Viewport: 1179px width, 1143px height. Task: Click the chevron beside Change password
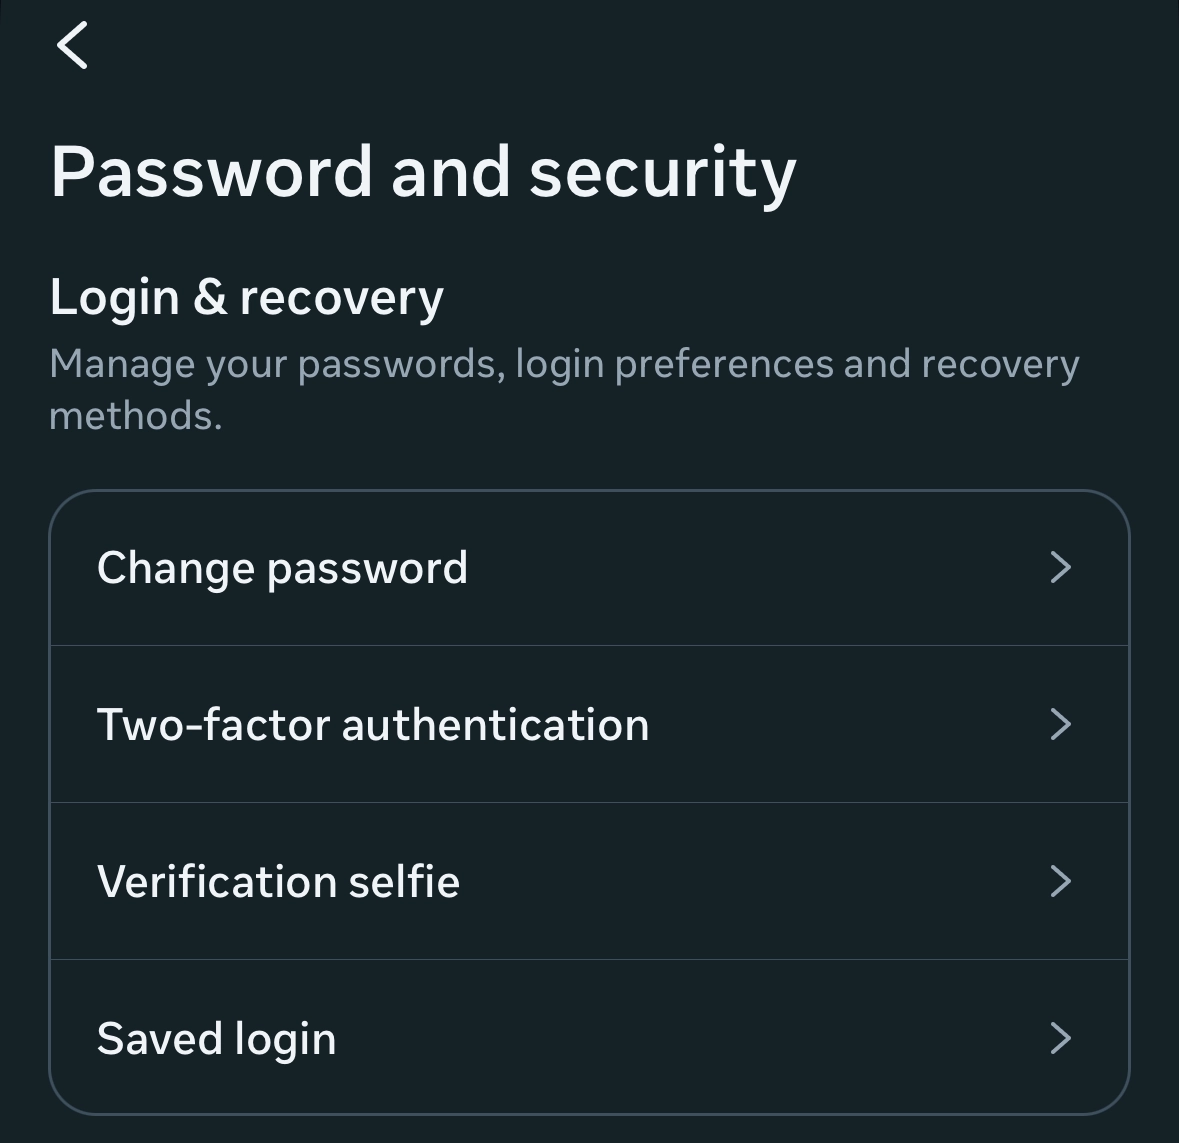(1060, 568)
